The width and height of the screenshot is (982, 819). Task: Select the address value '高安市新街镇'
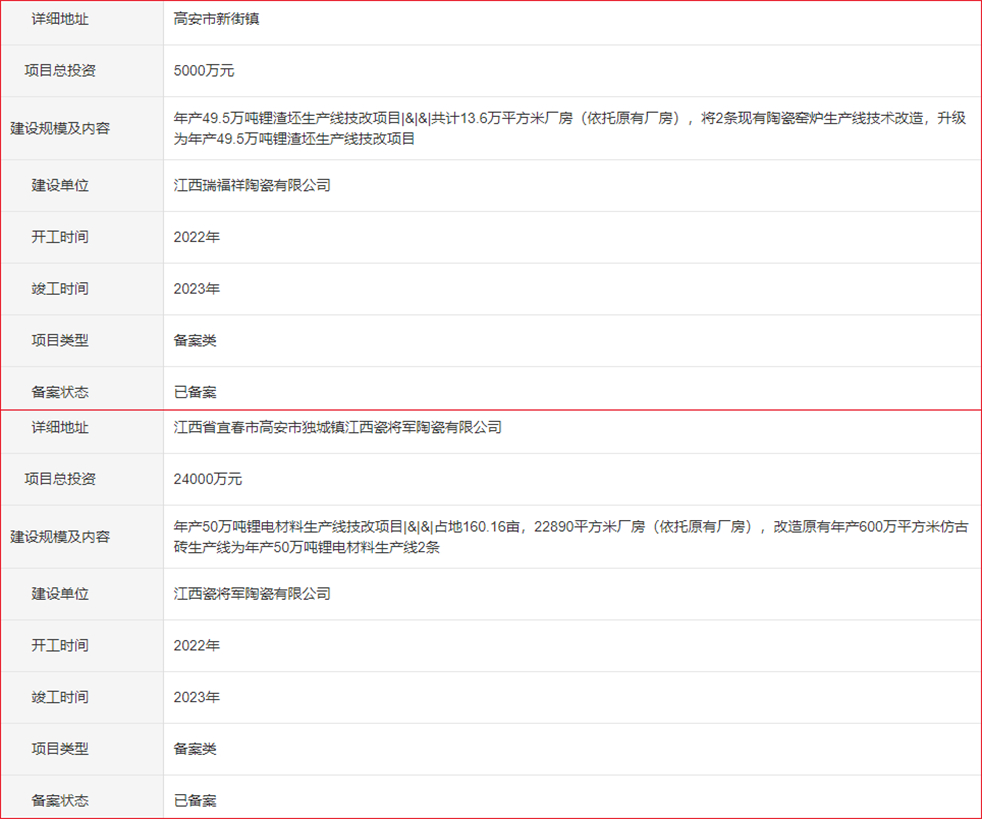[x=216, y=19]
